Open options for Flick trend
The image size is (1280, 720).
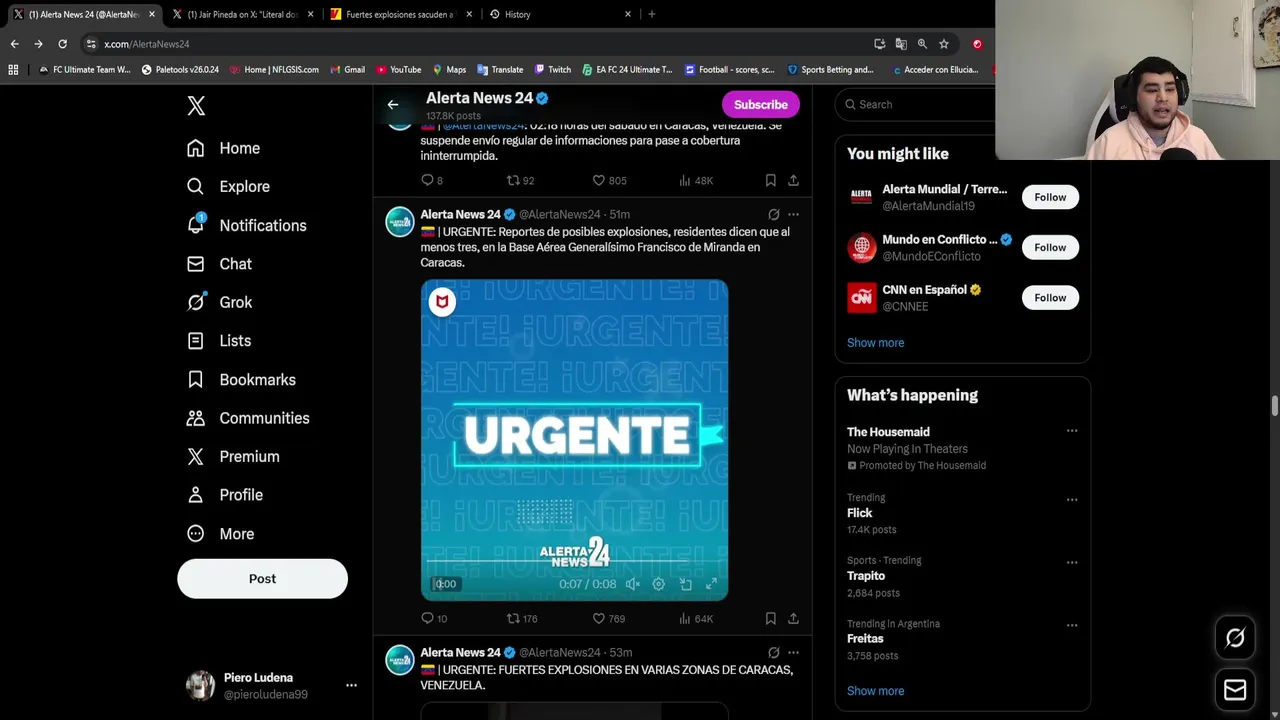[x=1072, y=499]
